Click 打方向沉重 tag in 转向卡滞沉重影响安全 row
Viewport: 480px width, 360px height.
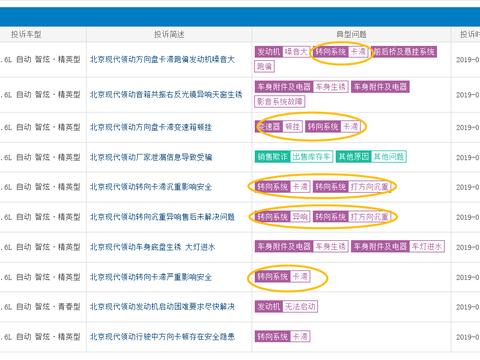352,187
